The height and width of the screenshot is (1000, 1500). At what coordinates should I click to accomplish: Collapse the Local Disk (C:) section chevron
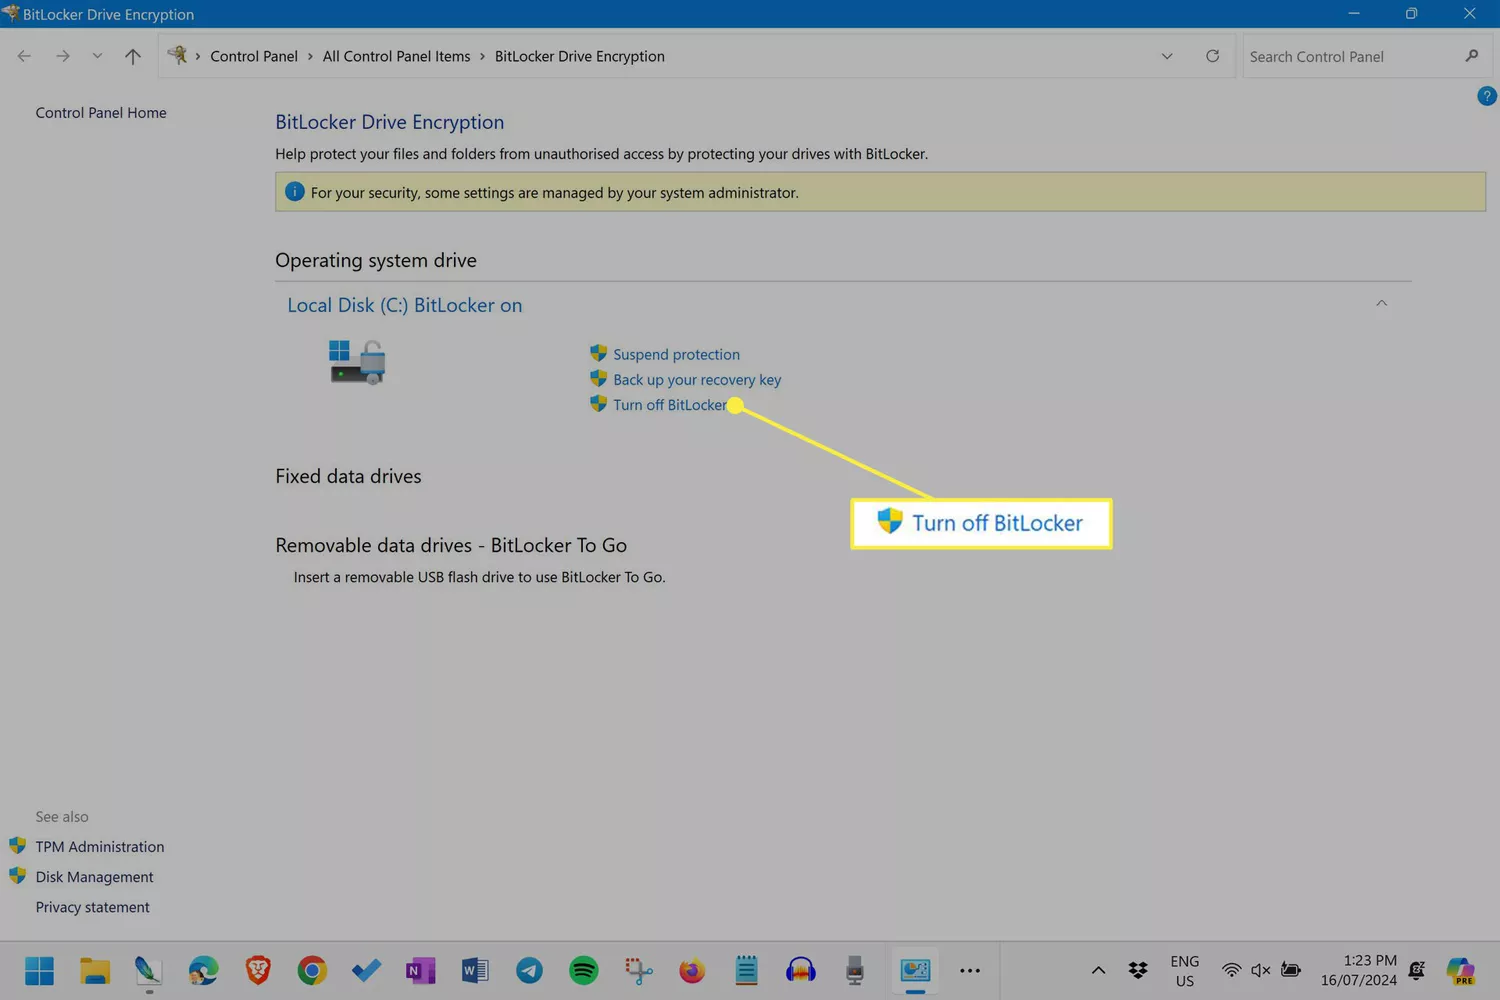pyautogui.click(x=1381, y=303)
